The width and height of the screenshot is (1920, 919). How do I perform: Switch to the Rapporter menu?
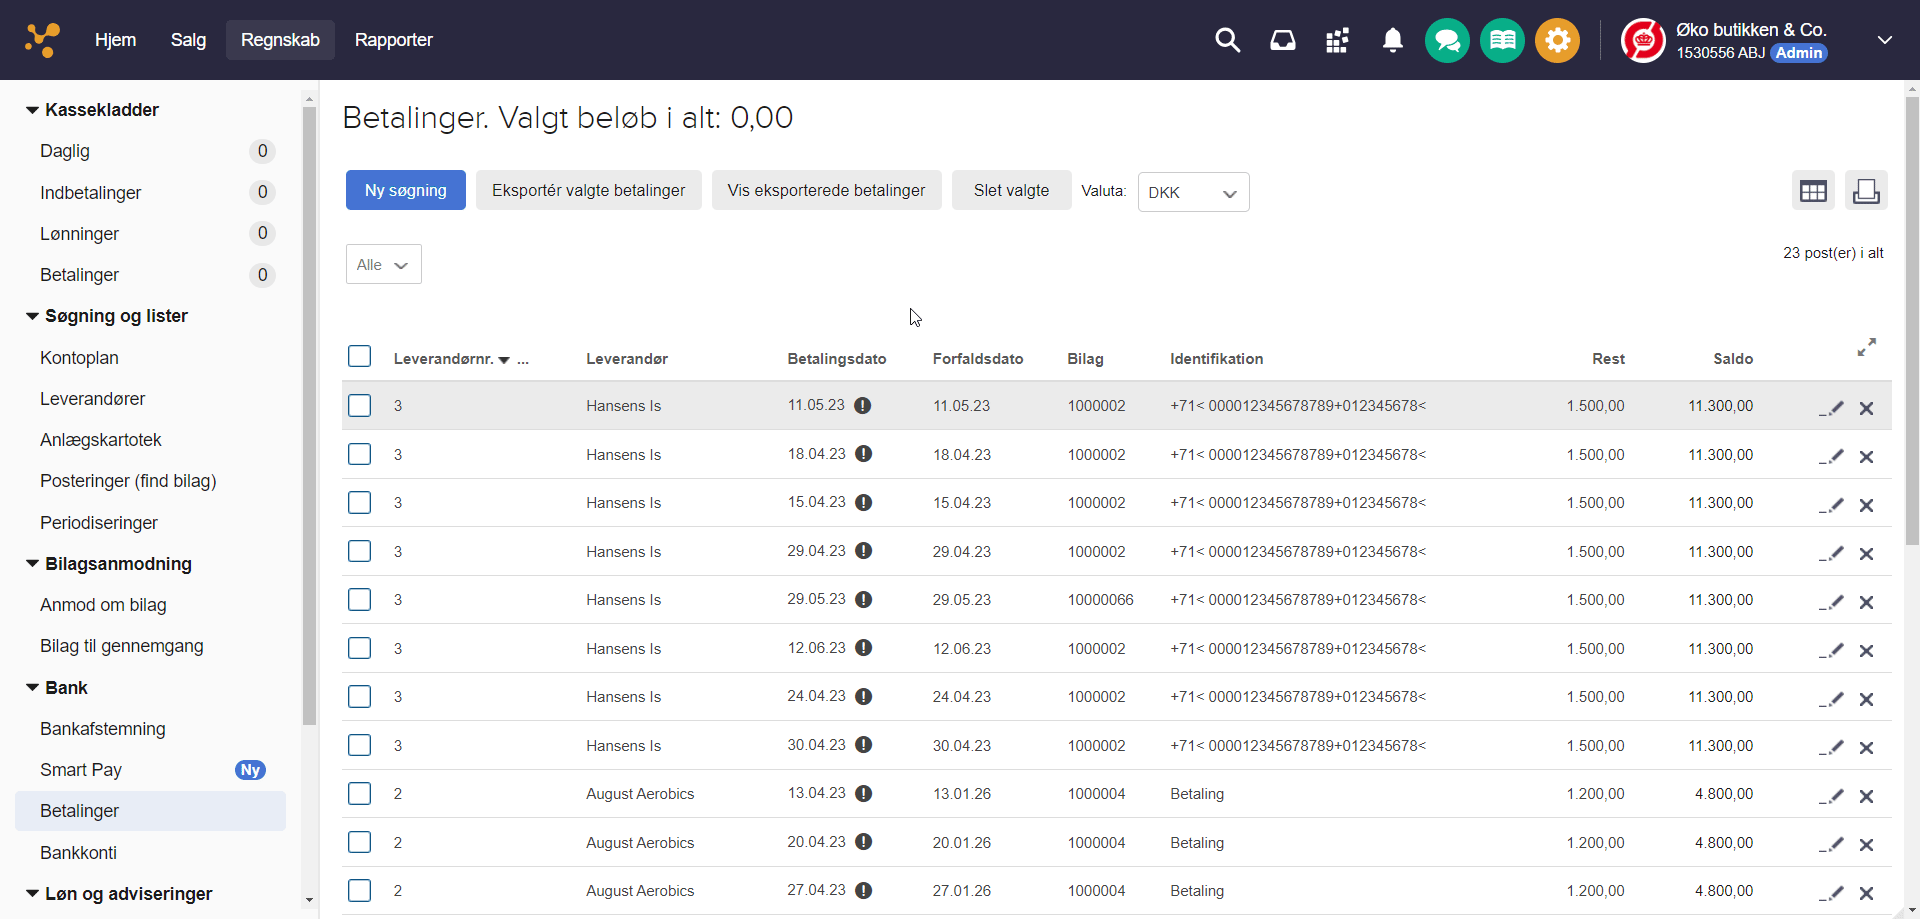click(393, 40)
